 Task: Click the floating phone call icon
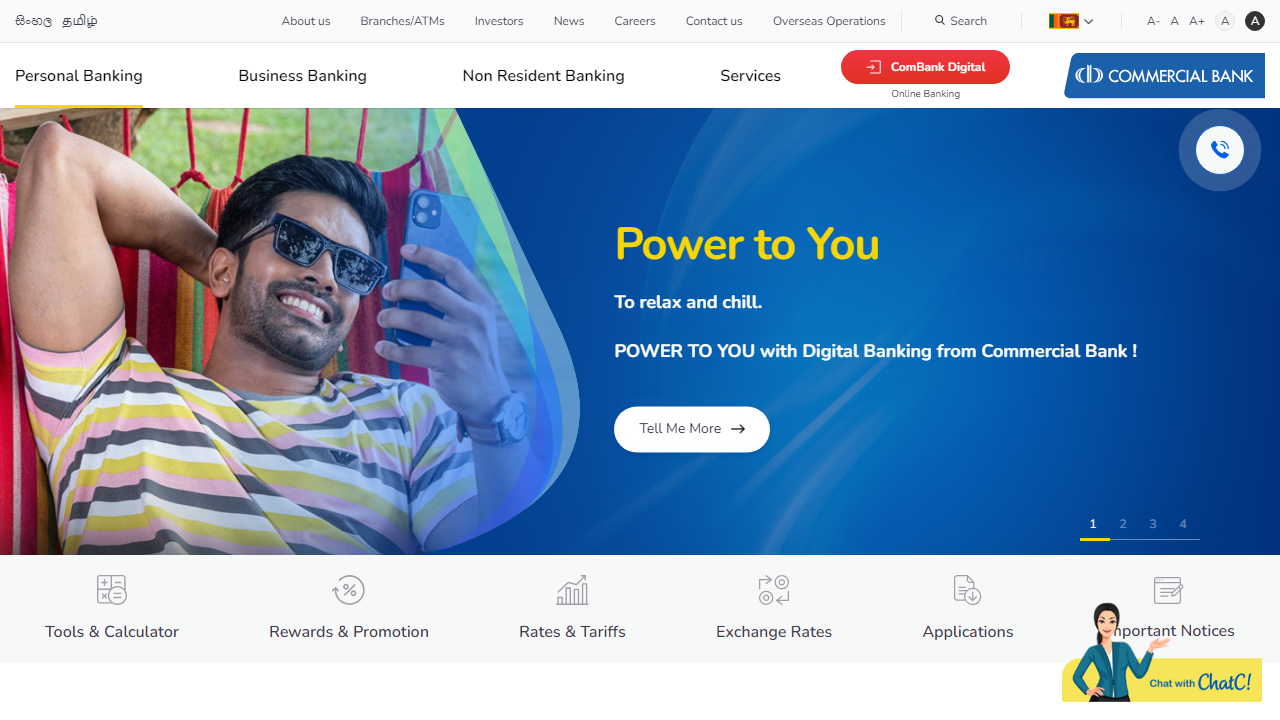[1220, 150]
